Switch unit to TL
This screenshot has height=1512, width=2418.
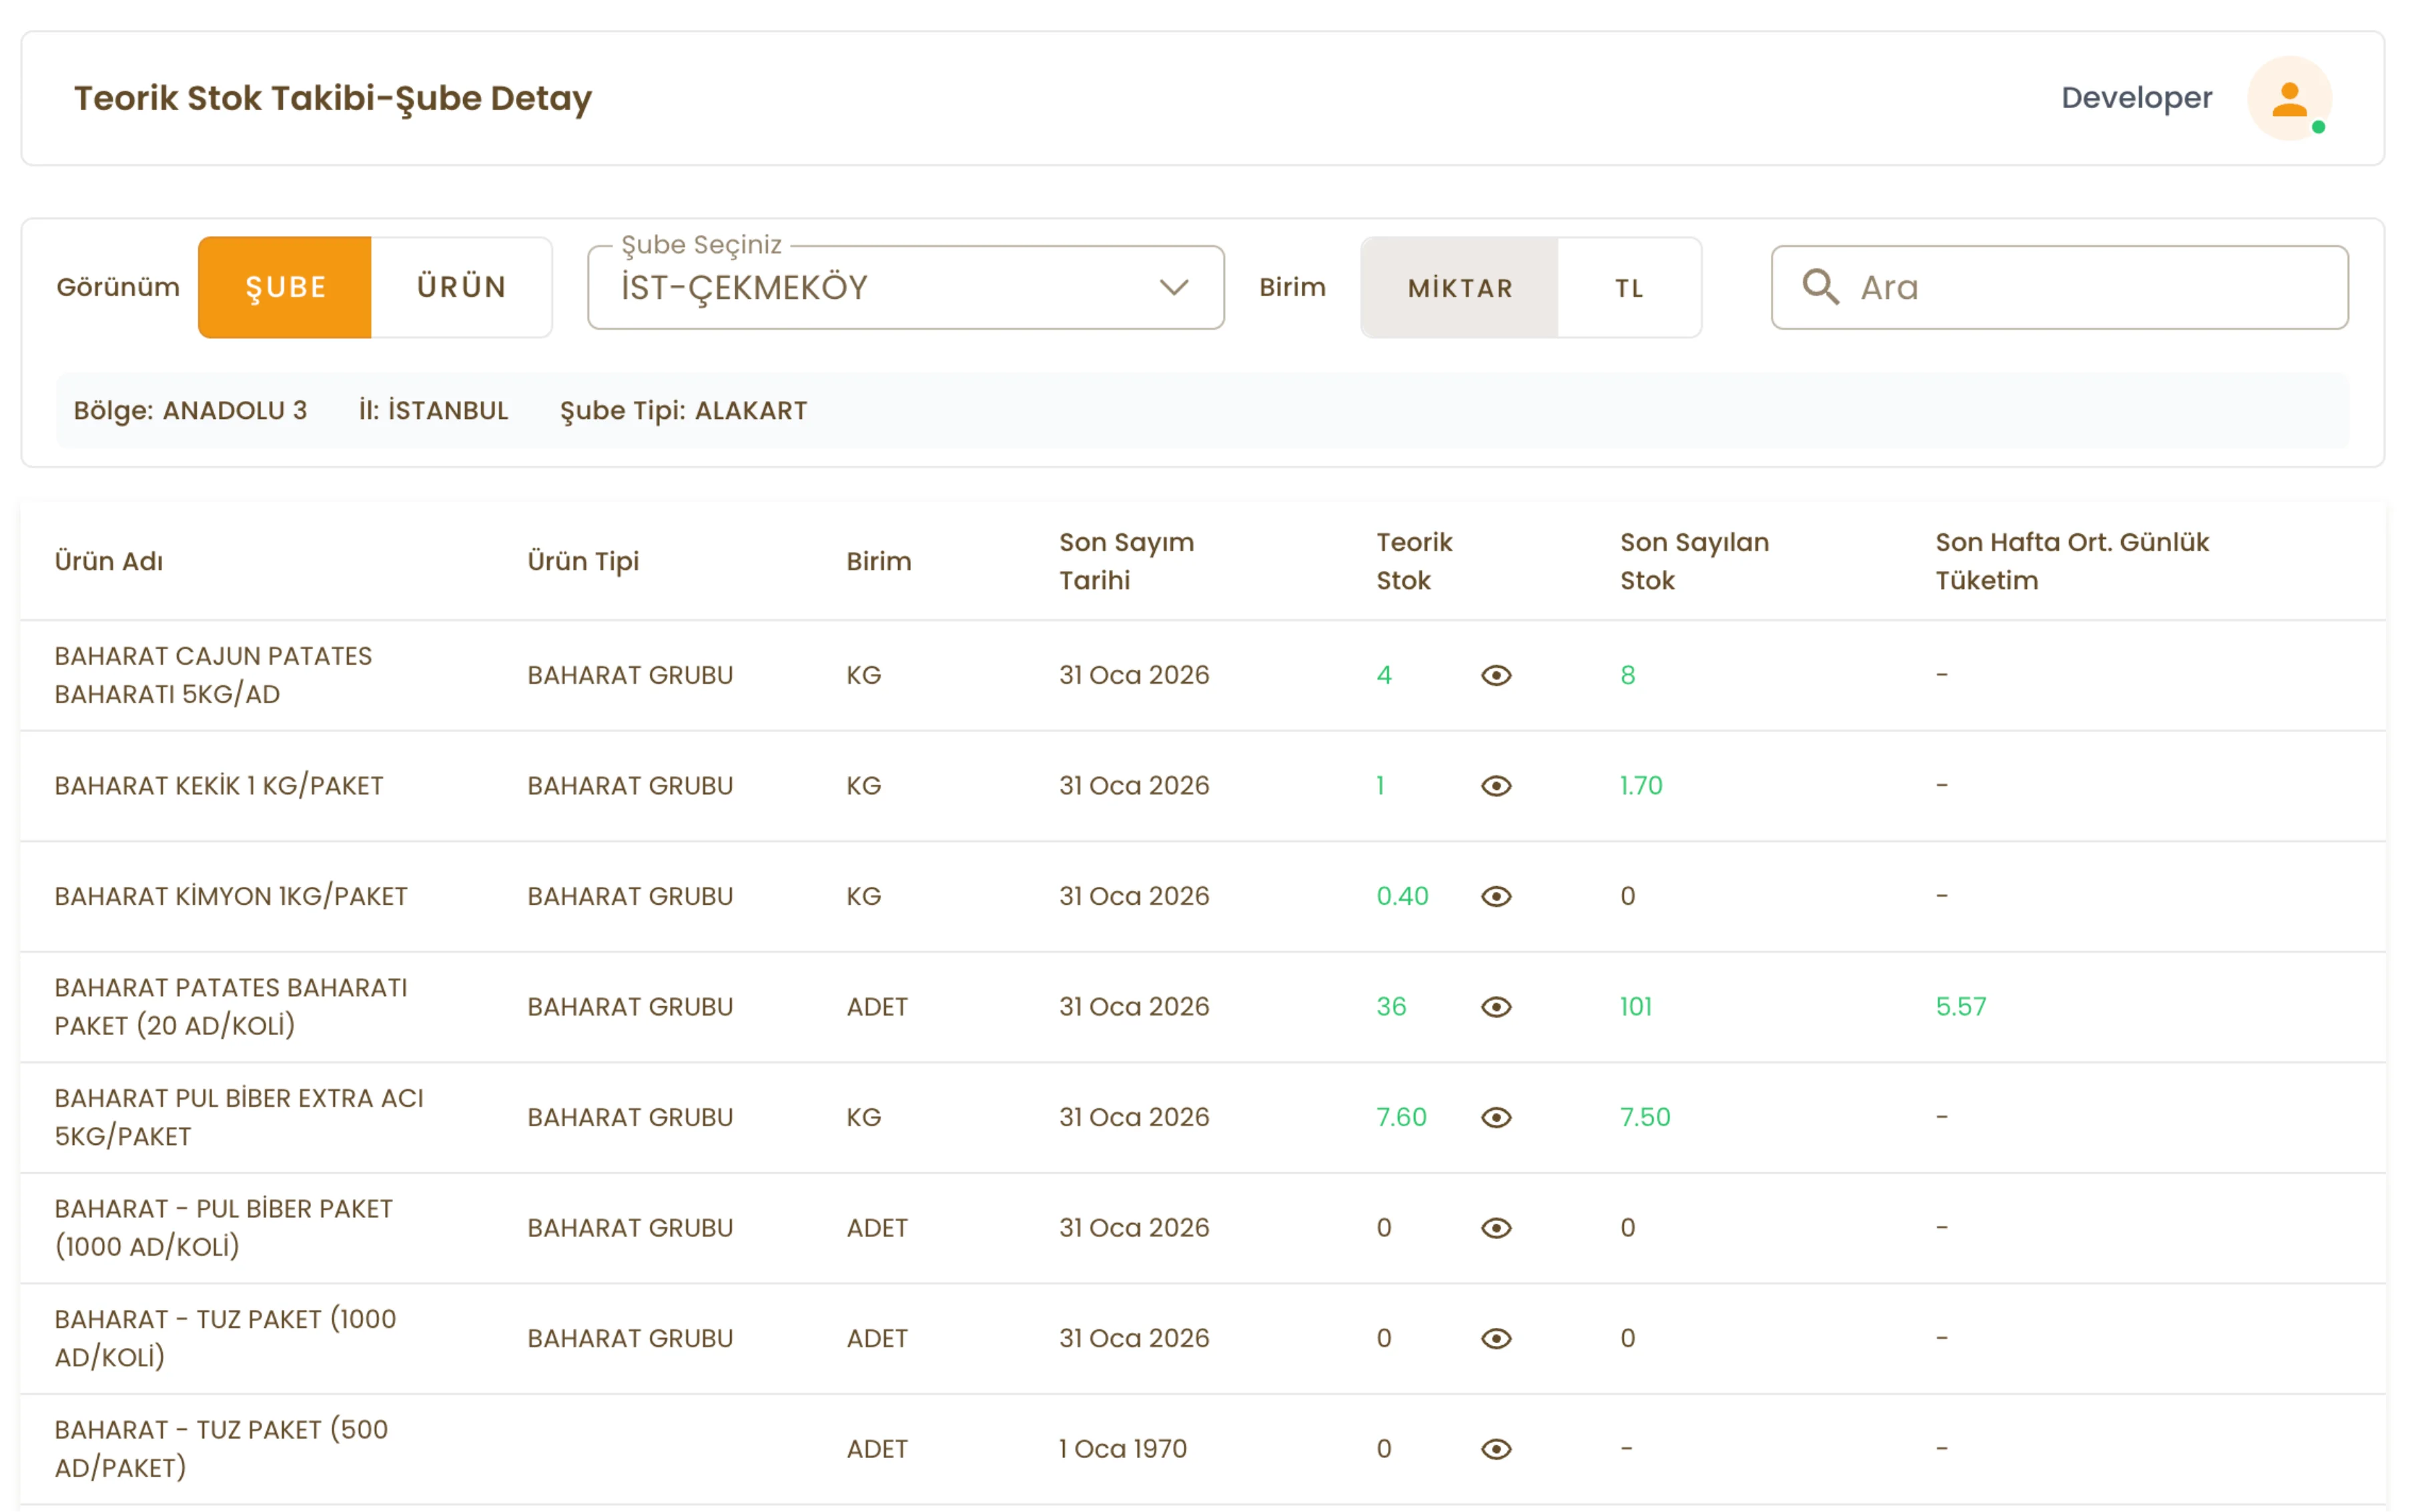click(1629, 288)
